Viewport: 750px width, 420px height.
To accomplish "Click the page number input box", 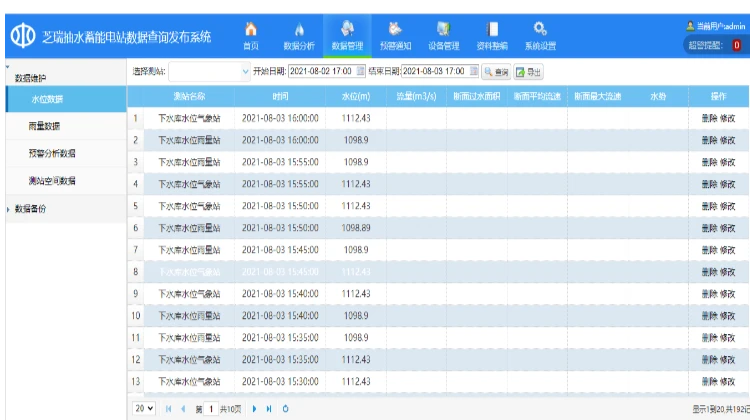I will [x=211, y=409].
